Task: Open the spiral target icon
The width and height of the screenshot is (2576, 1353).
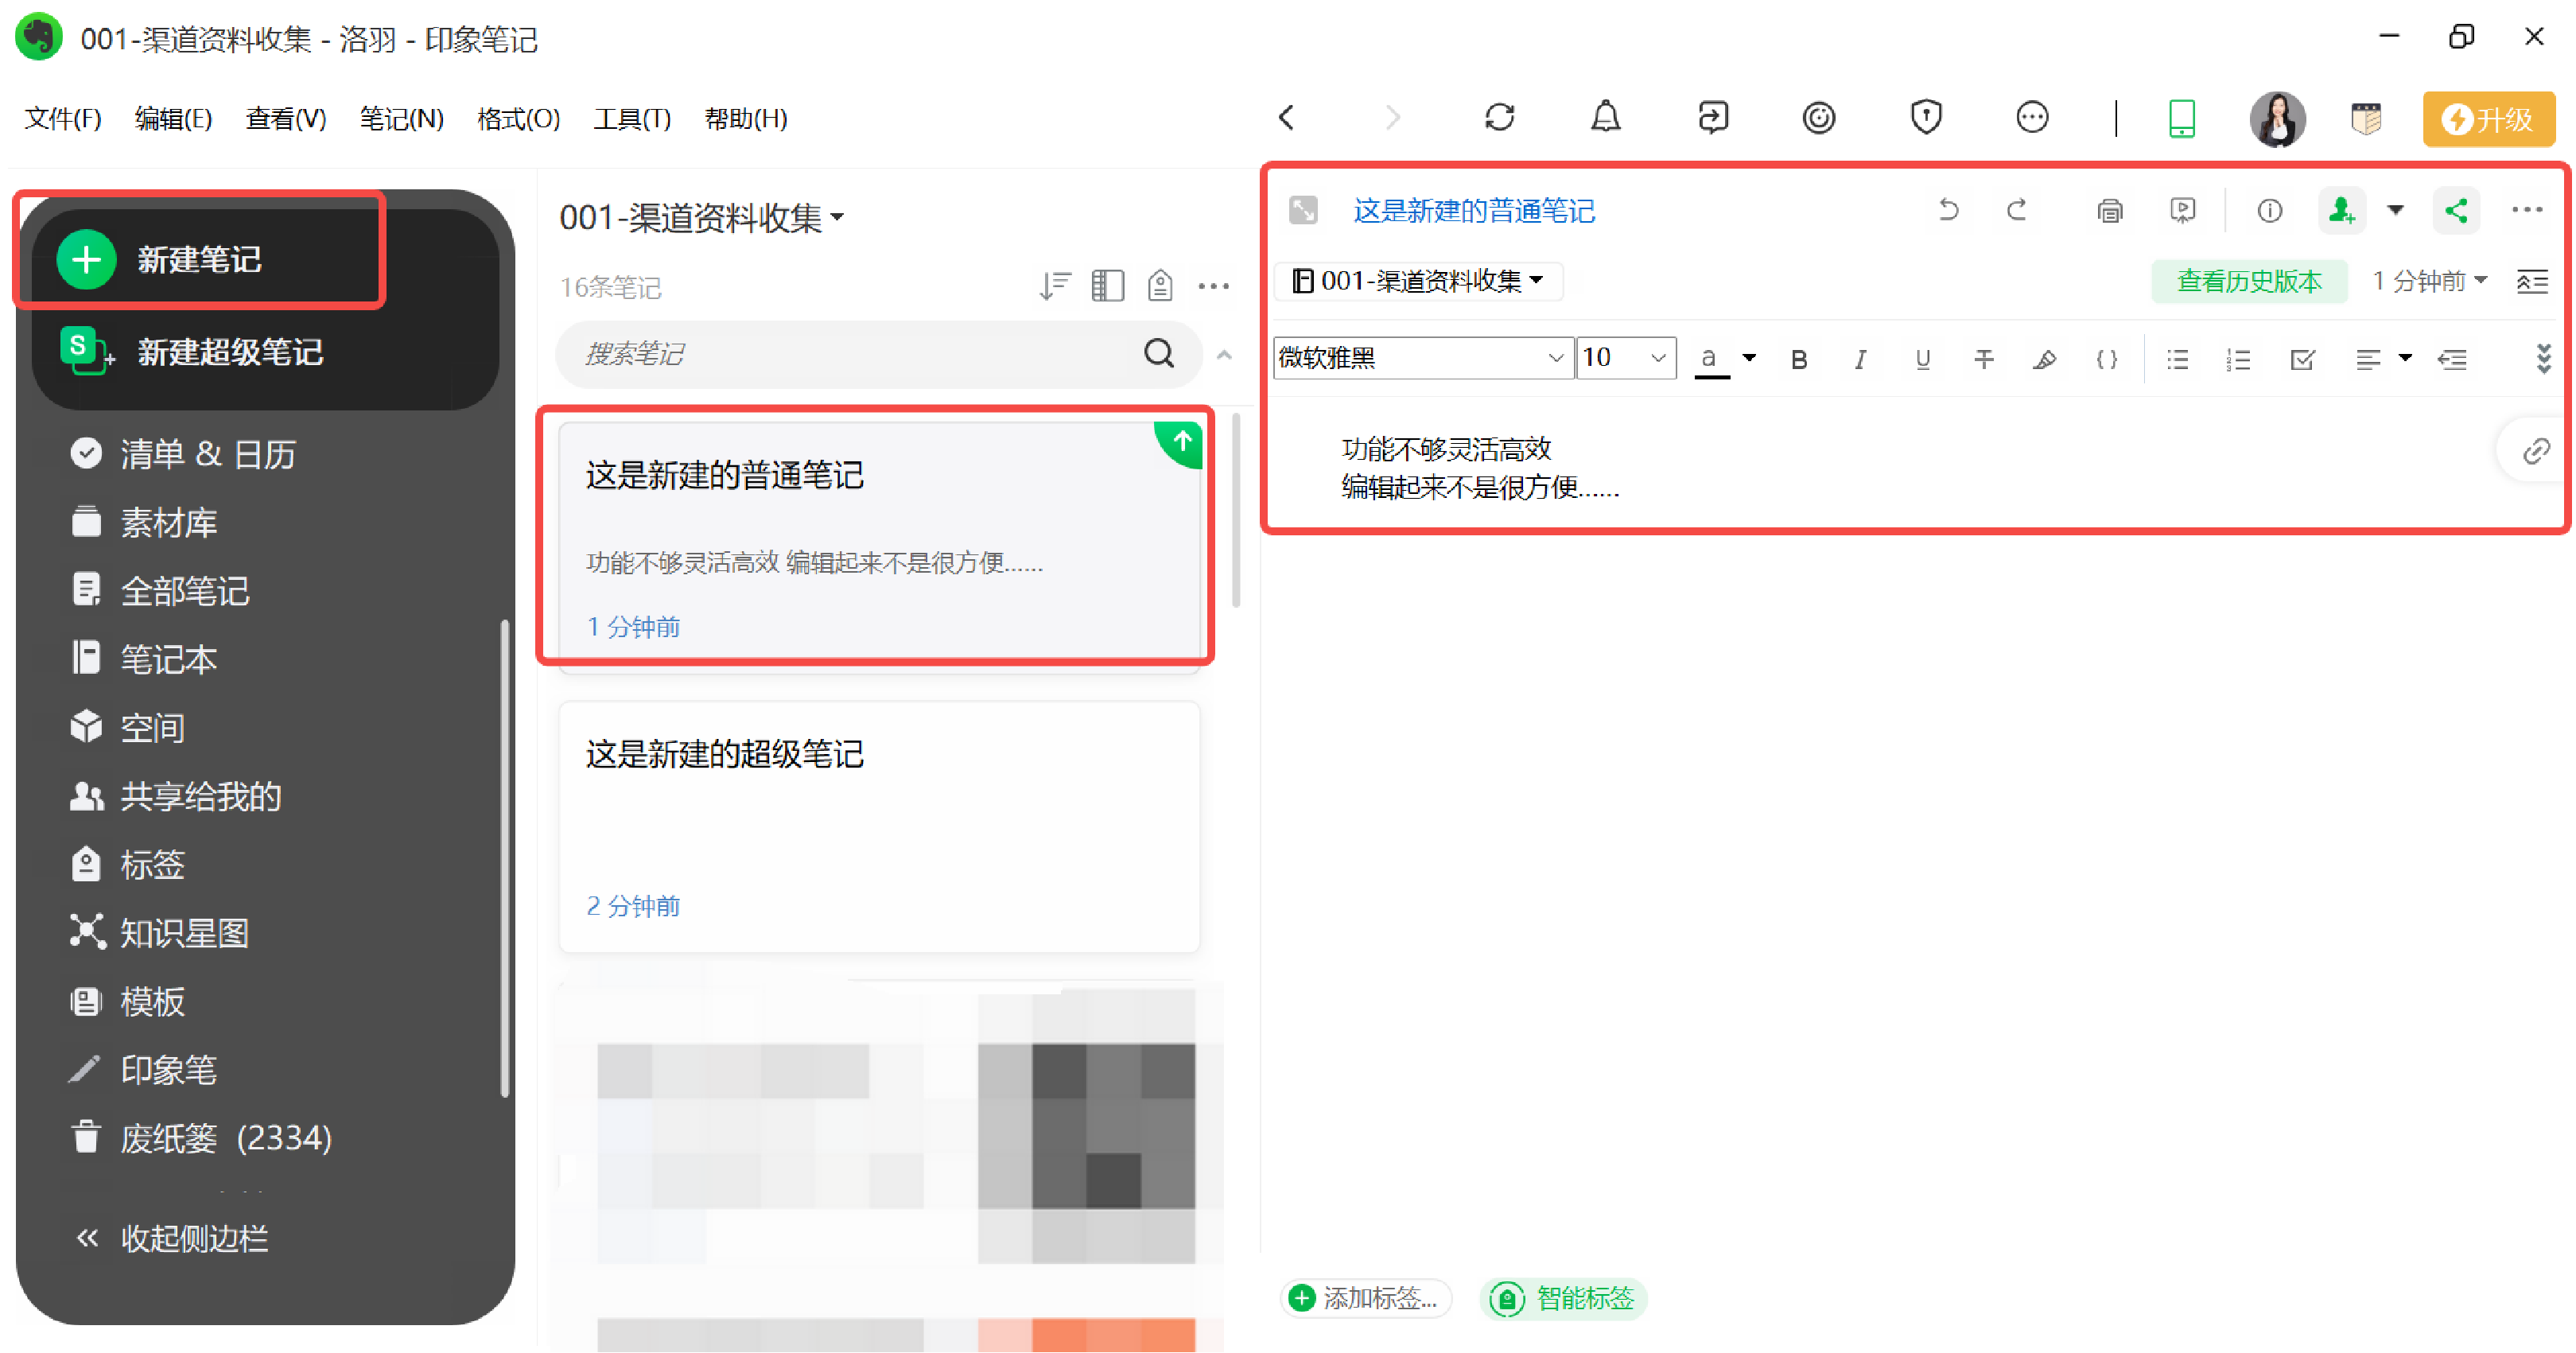Action: tap(1818, 118)
